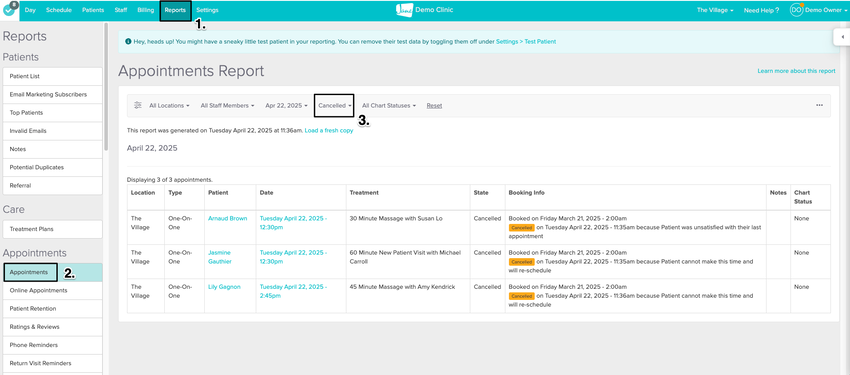Select the Reports tab
This screenshot has height=375, width=850.
pyautogui.click(x=175, y=10)
